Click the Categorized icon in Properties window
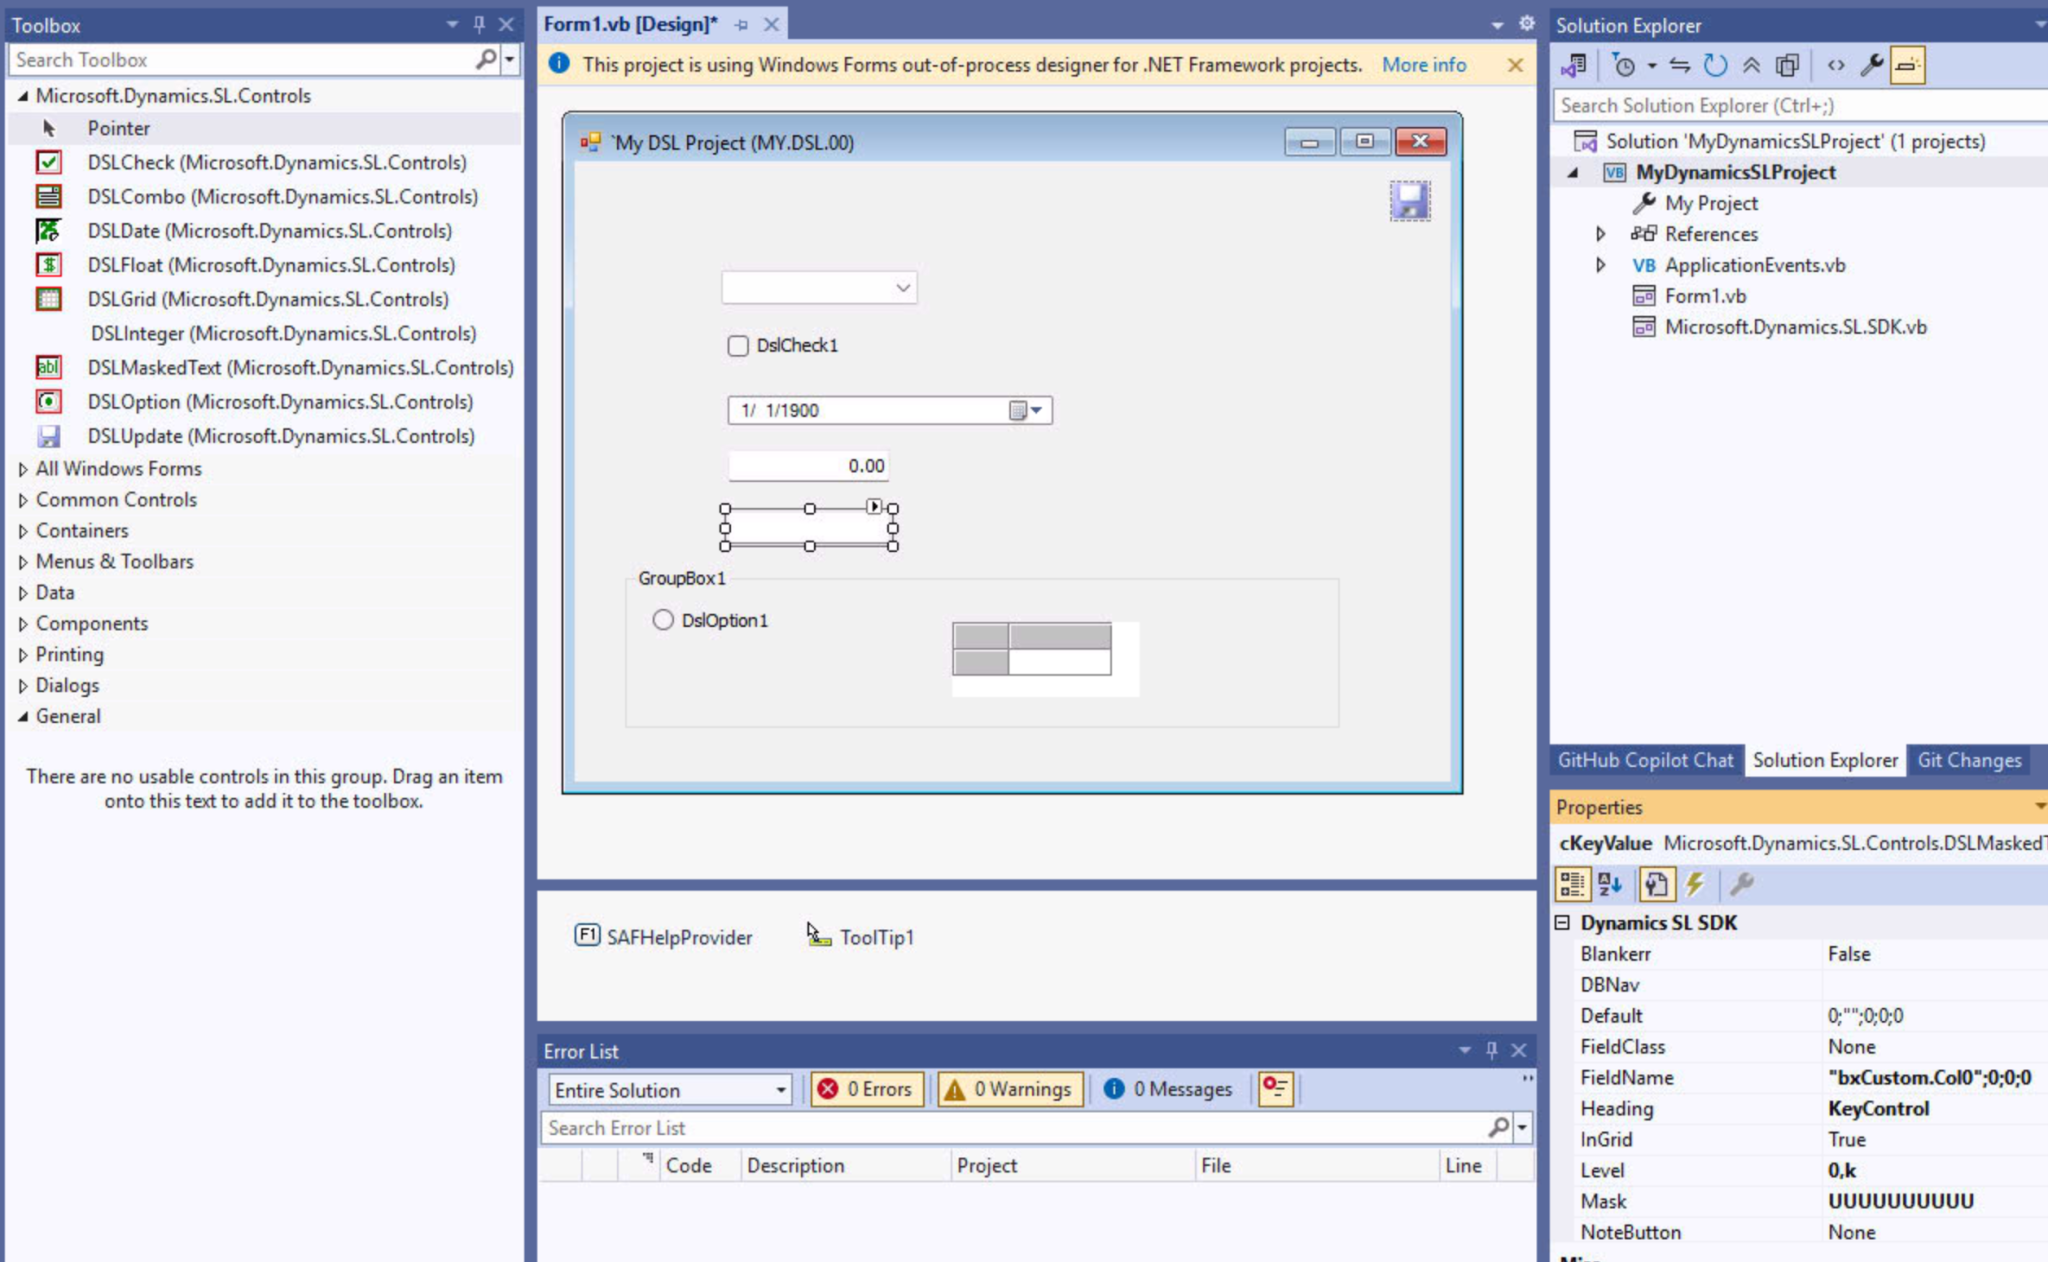 (x=1572, y=884)
